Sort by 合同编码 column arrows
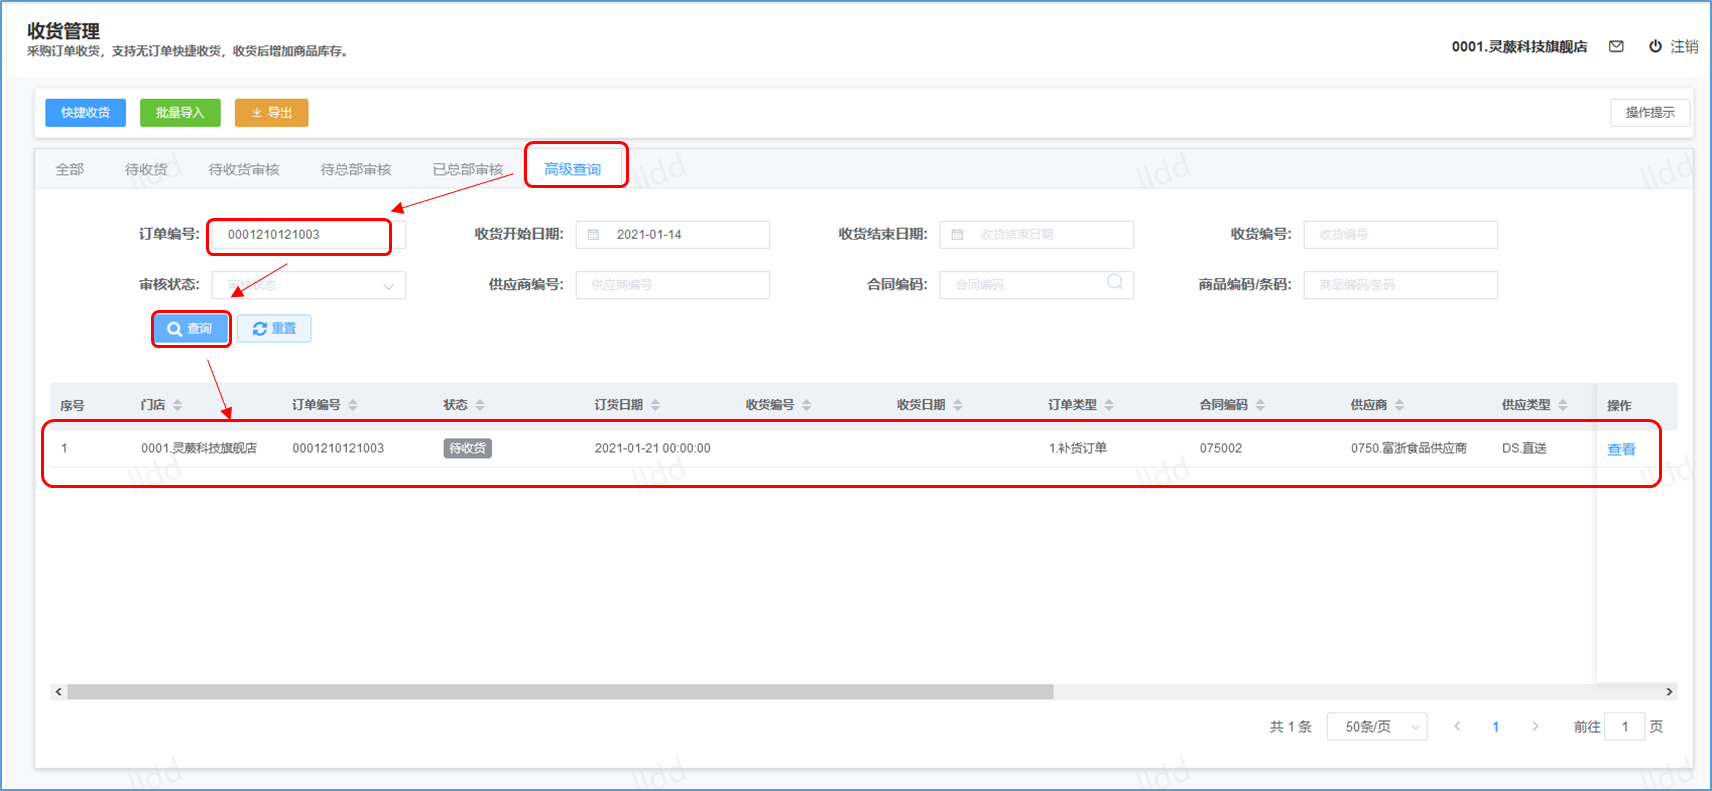The image size is (1712, 791). click(1260, 405)
